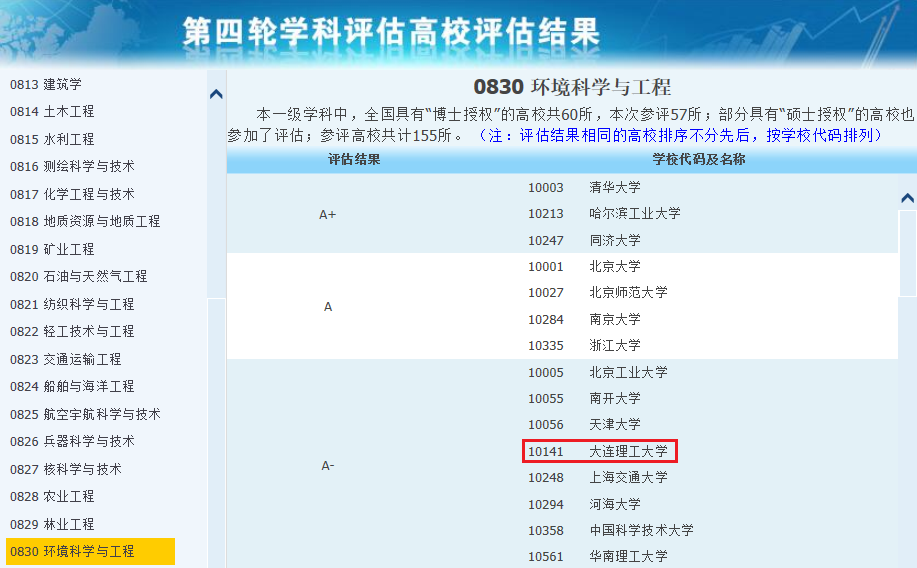
Task: Click the 评估结果 column header
Action: click(354, 160)
